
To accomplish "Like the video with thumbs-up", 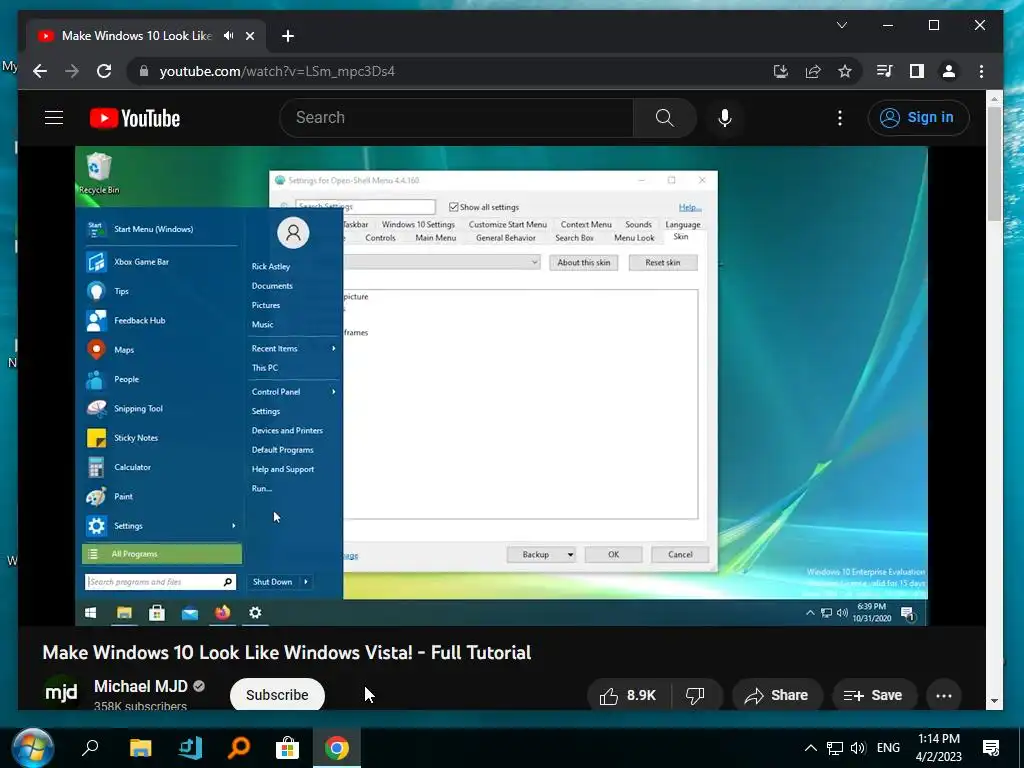I will pyautogui.click(x=628, y=696).
